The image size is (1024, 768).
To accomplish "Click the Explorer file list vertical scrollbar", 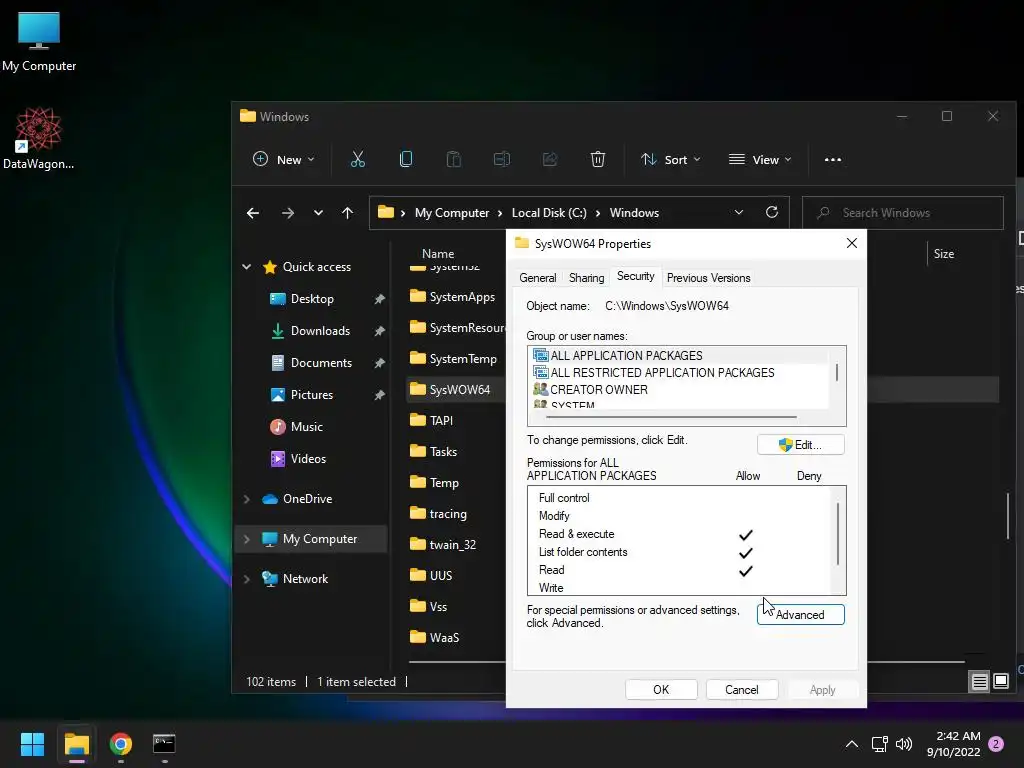I will (x=1008, y=516).
